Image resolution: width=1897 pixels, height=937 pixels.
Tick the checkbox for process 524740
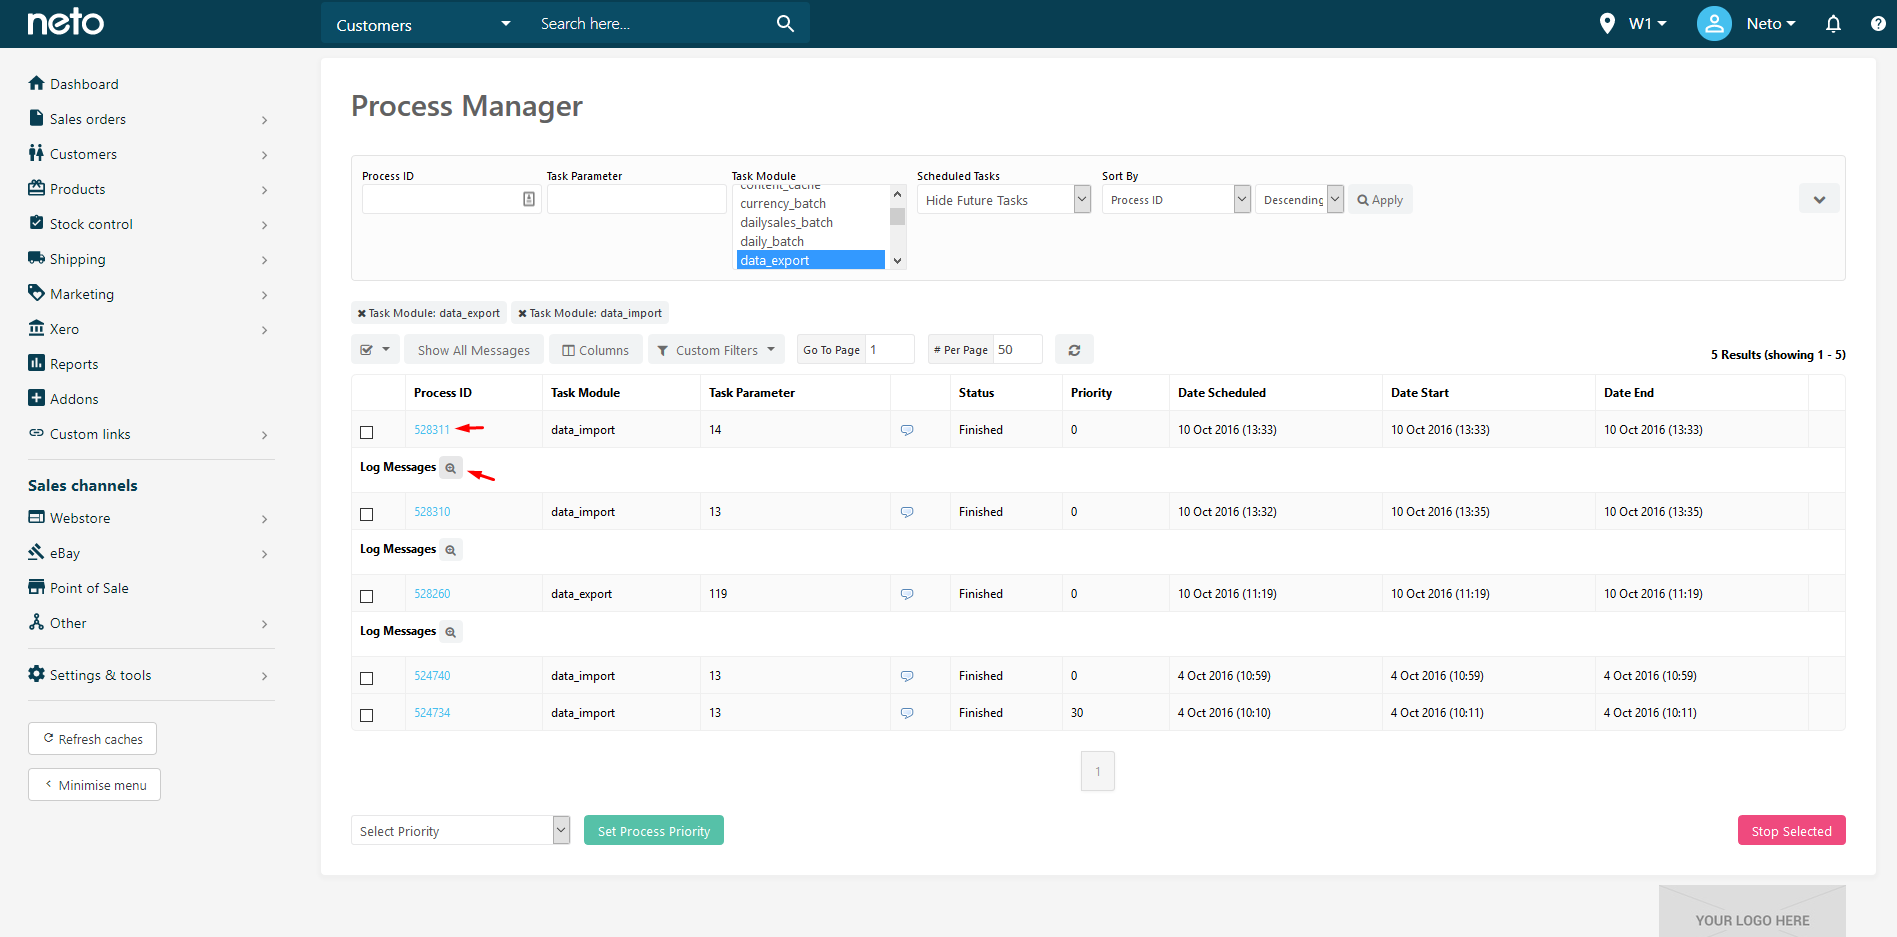tap(367, 678)
